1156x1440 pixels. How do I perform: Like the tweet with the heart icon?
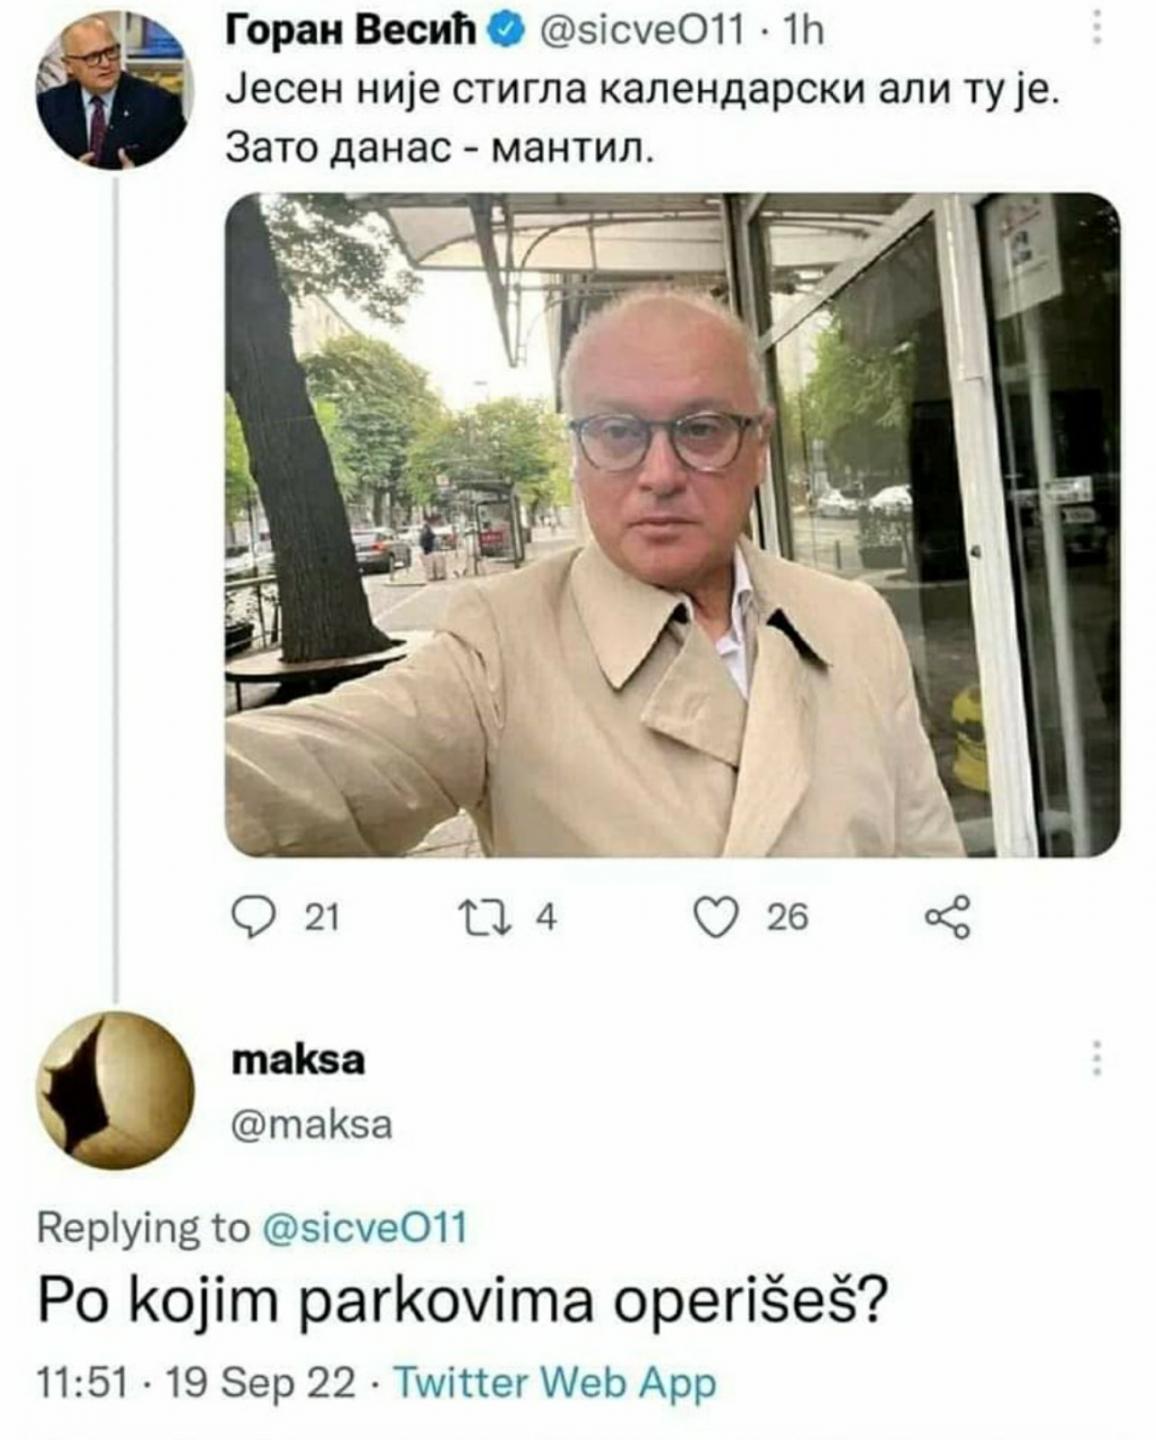coord(716,917)
